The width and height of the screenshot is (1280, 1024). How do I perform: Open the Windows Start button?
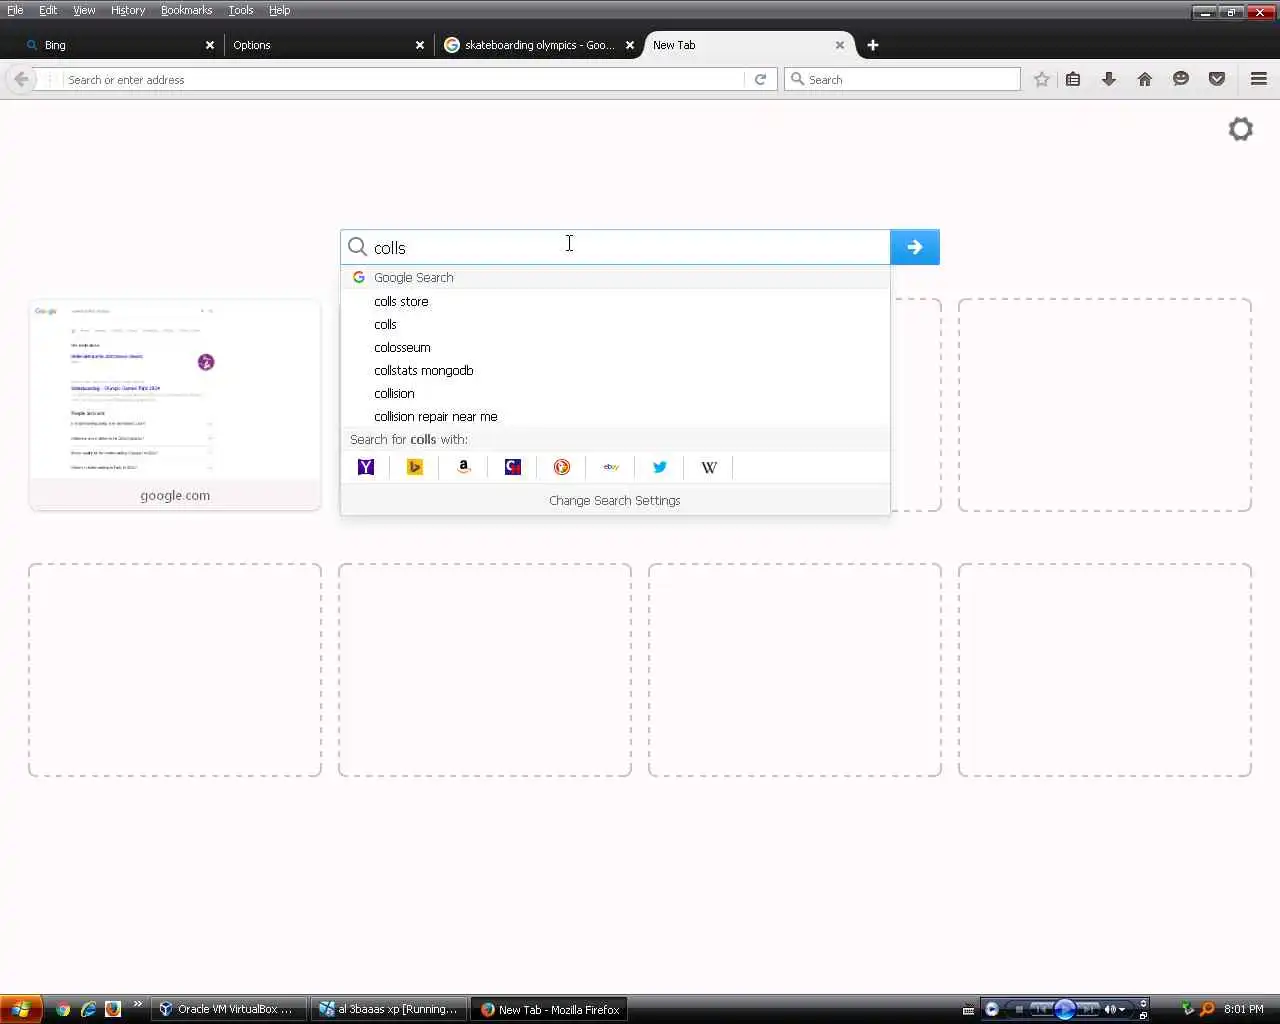tap(20, 1009)
